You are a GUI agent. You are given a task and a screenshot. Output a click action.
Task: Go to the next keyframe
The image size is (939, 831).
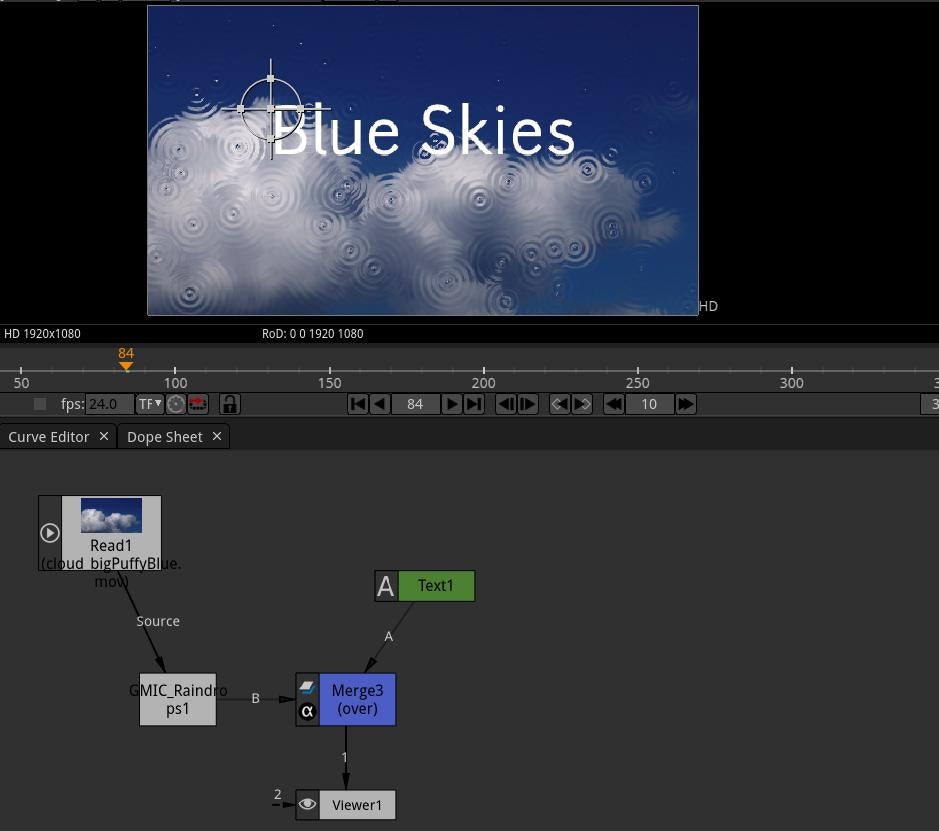pyautogui.click(x=582, y=404)
